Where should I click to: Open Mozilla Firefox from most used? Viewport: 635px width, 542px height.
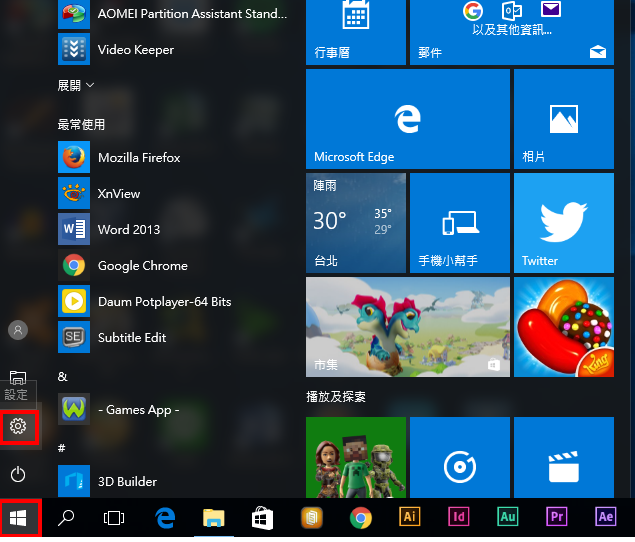(174, 157)
